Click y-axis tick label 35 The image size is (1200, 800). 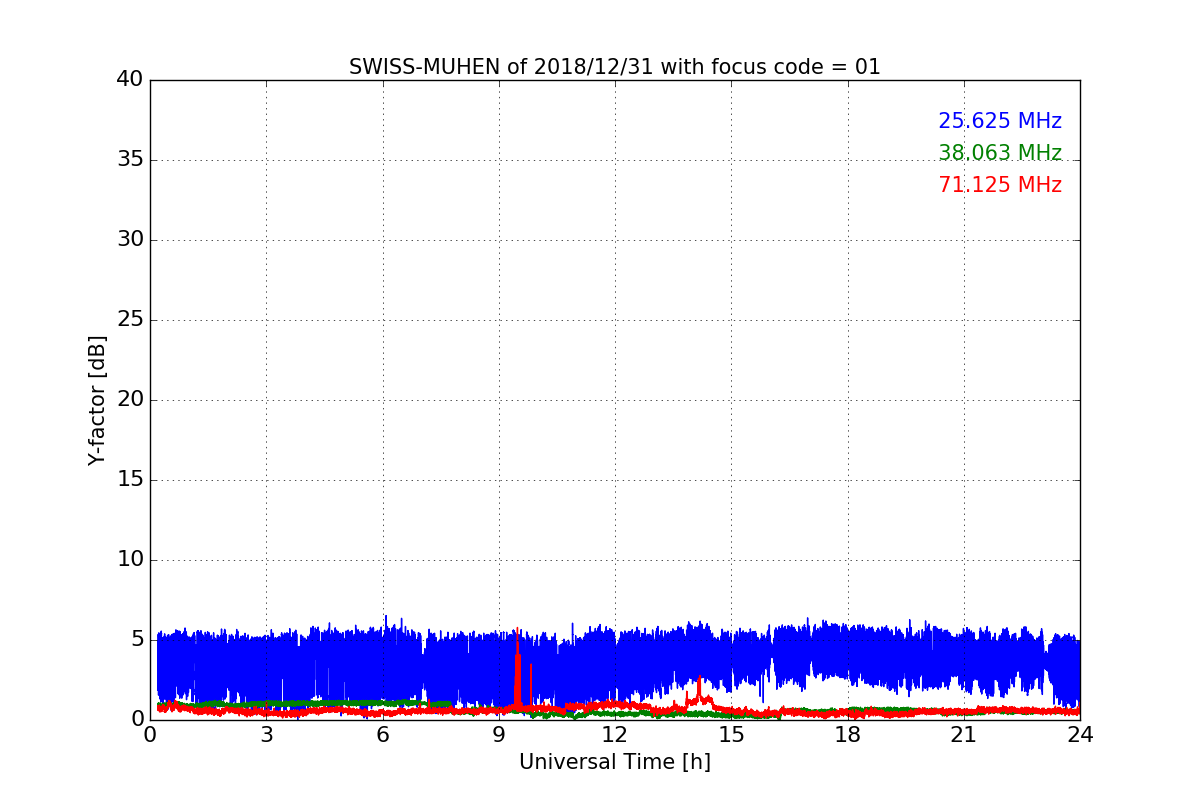[130, 159]
